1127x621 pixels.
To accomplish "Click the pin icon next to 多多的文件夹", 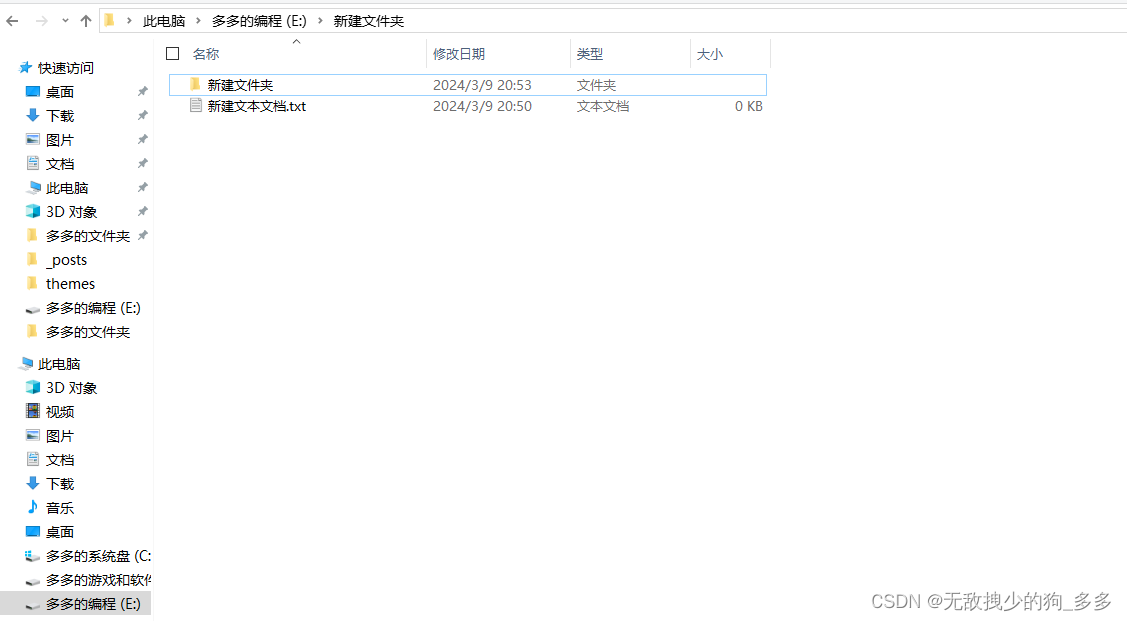I will coord(143,235).
